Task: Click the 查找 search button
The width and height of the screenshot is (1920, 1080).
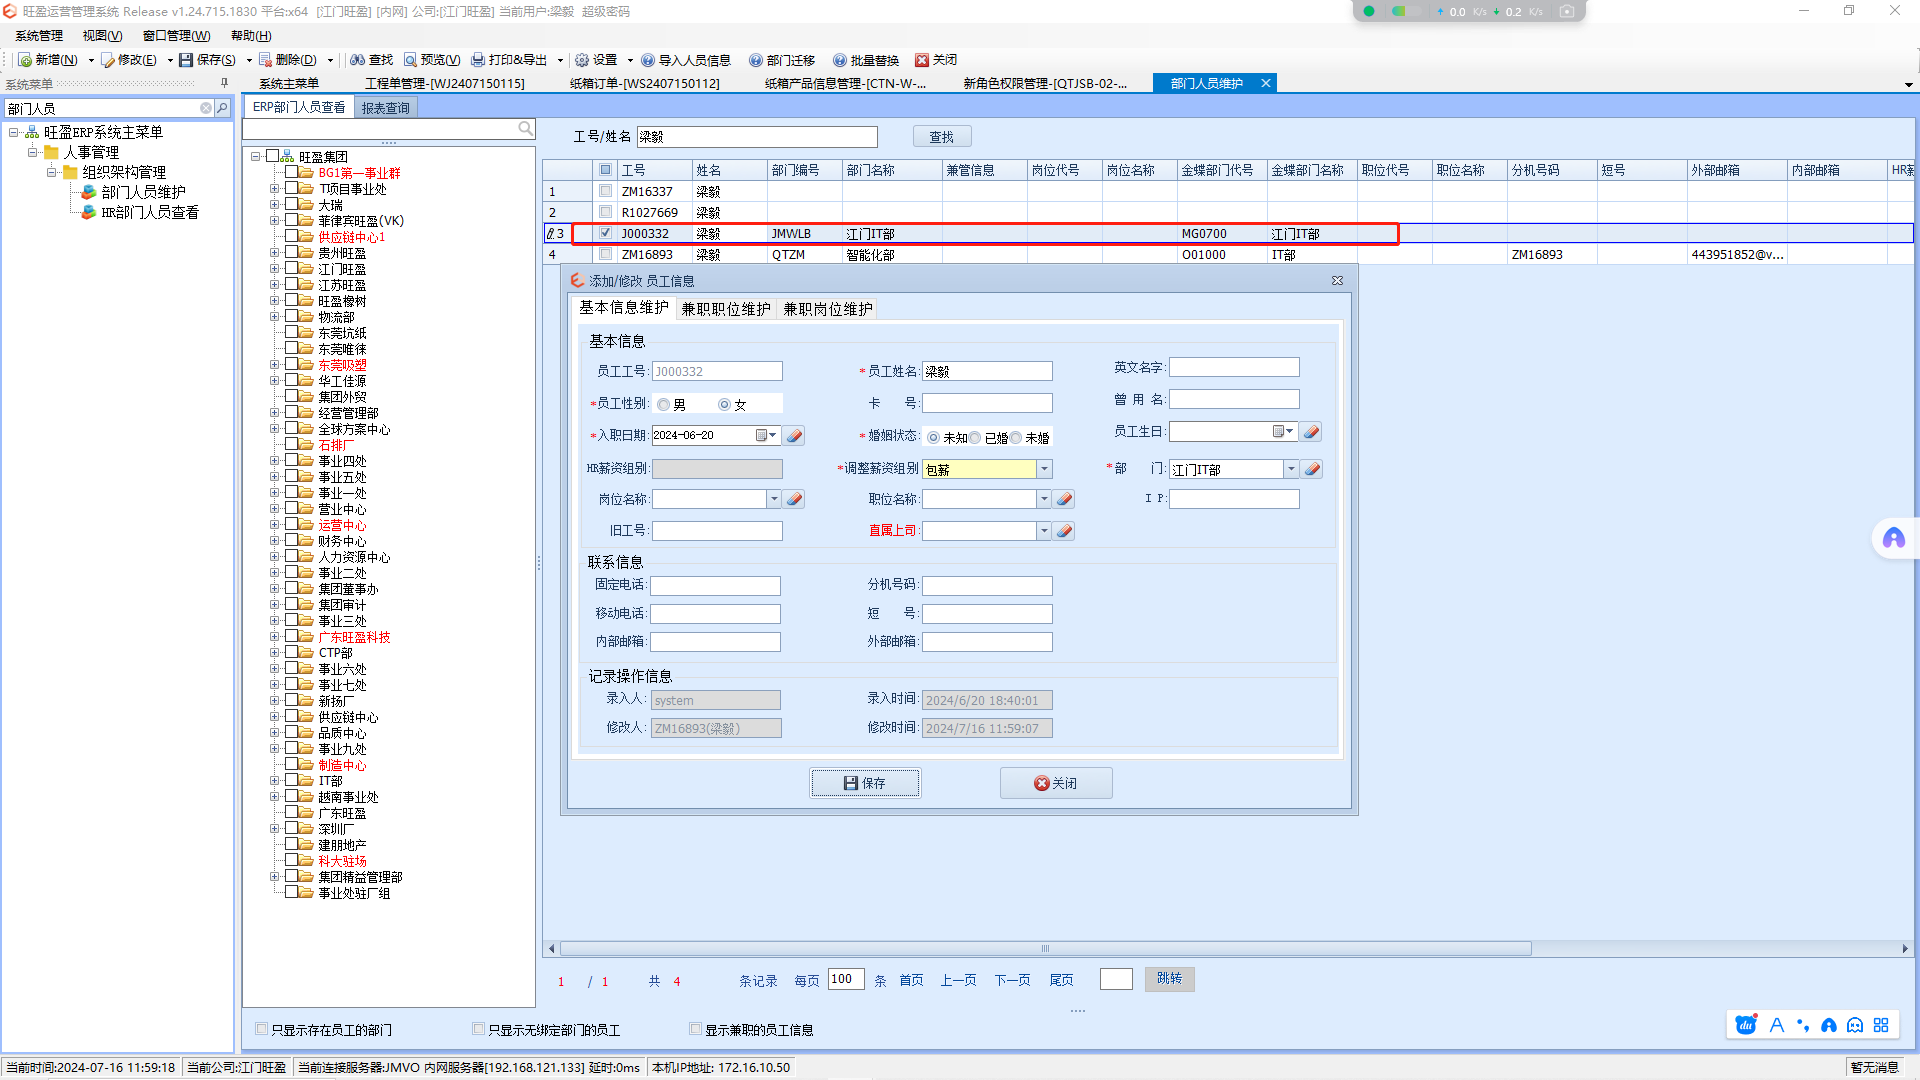Action: pos(942,137)
